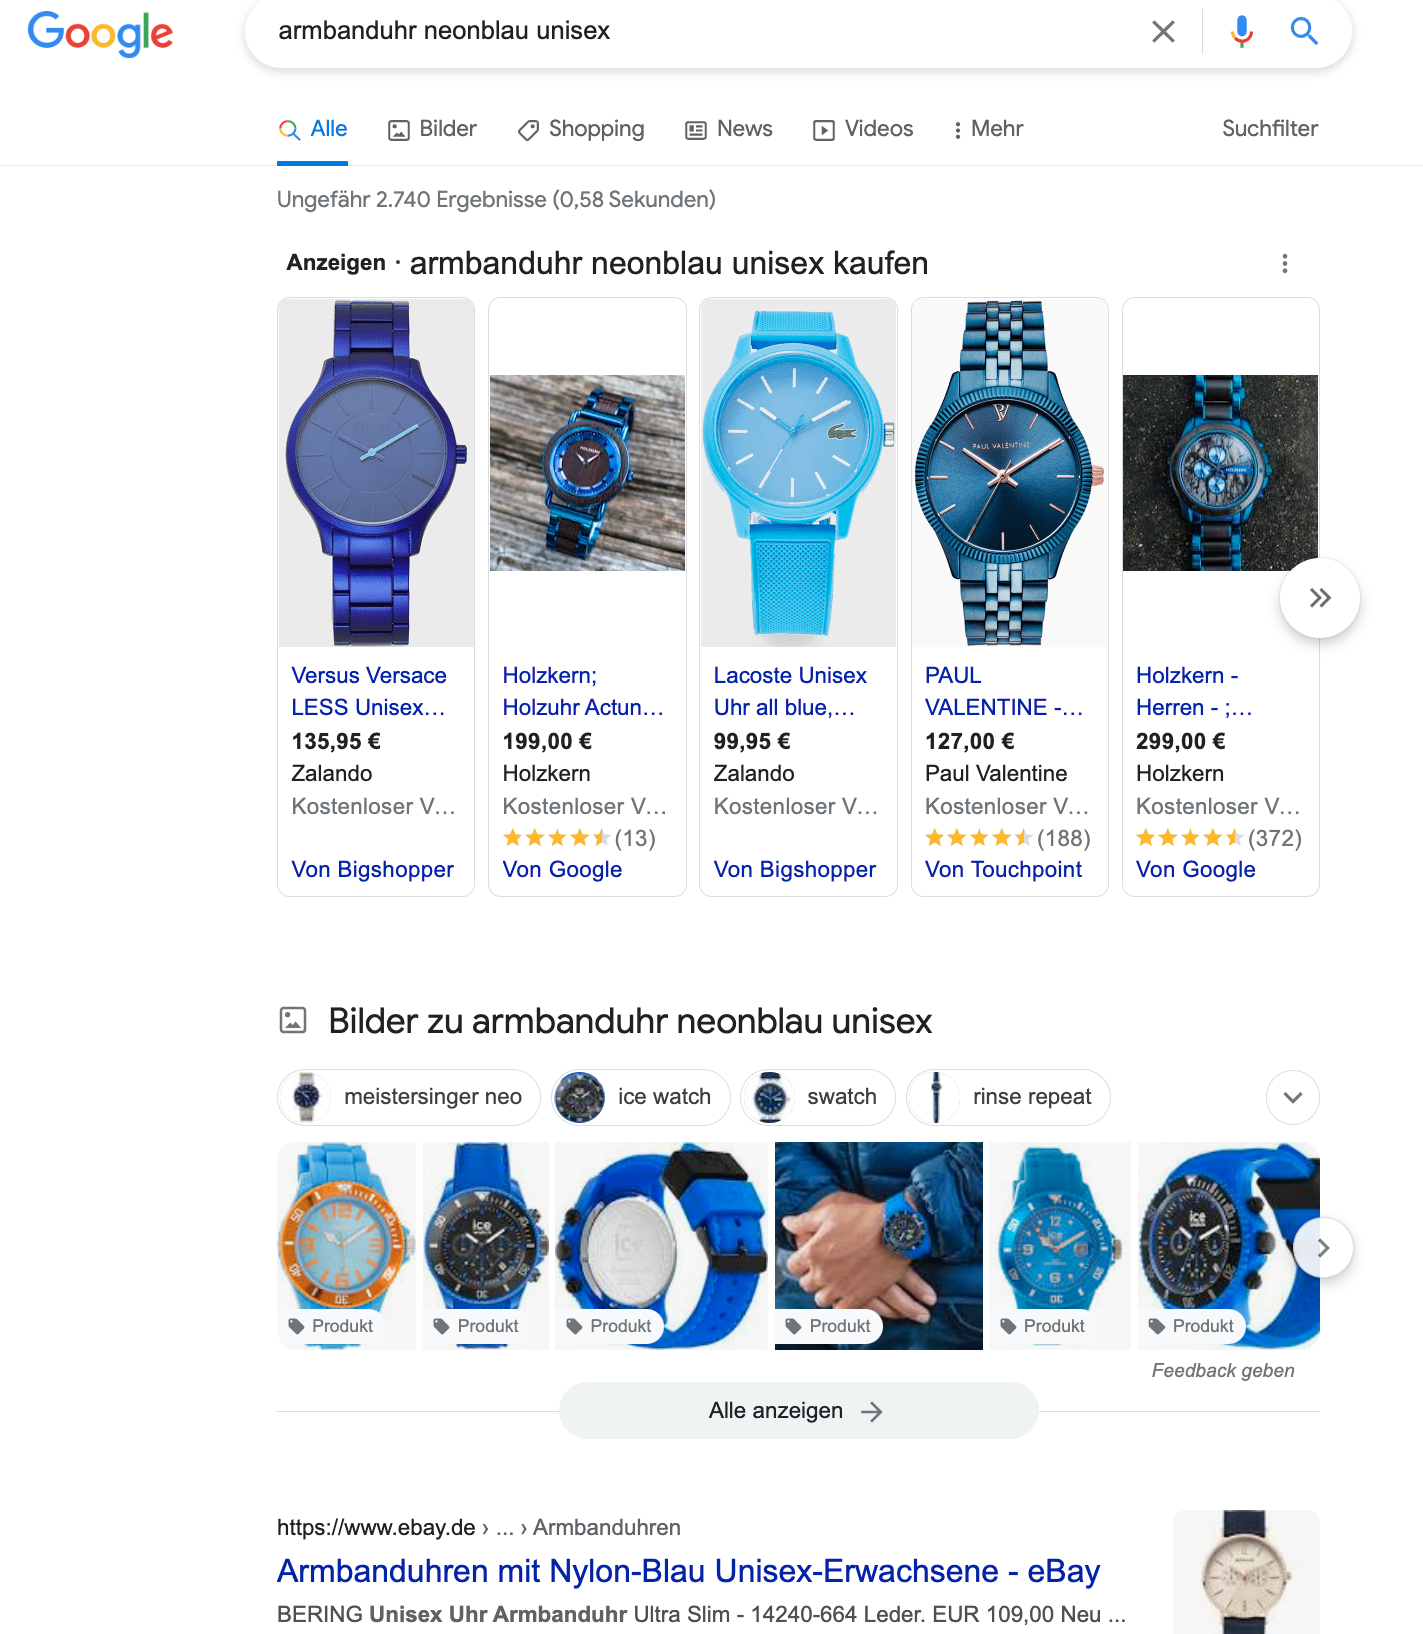Viewport: 1423px width, 1634px height.
Task: Click the image icon beside Bilder heading
Action: [x=293, y=1020]
